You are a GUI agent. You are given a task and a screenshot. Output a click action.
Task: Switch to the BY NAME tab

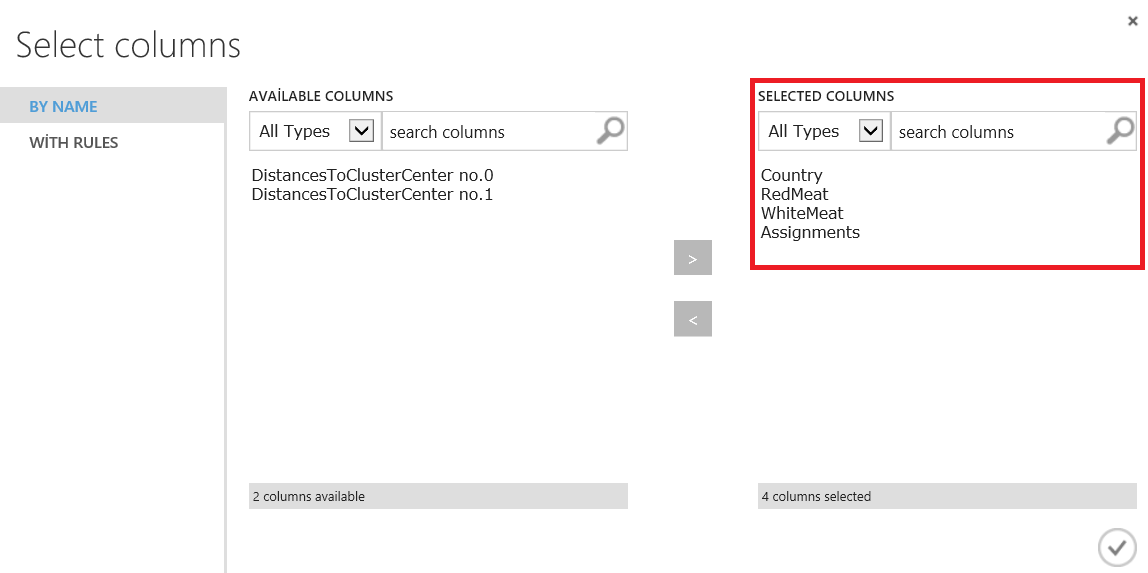coord(63,106)
